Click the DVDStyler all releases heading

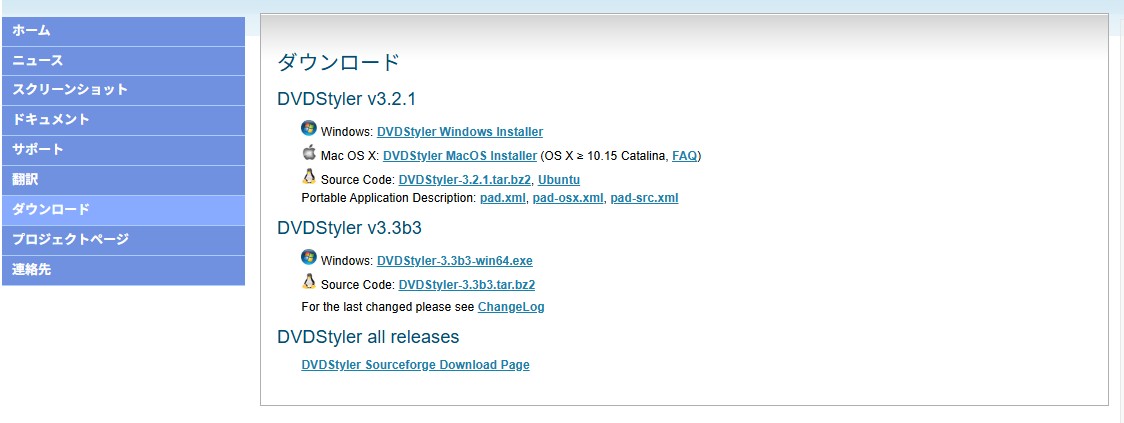368,337
